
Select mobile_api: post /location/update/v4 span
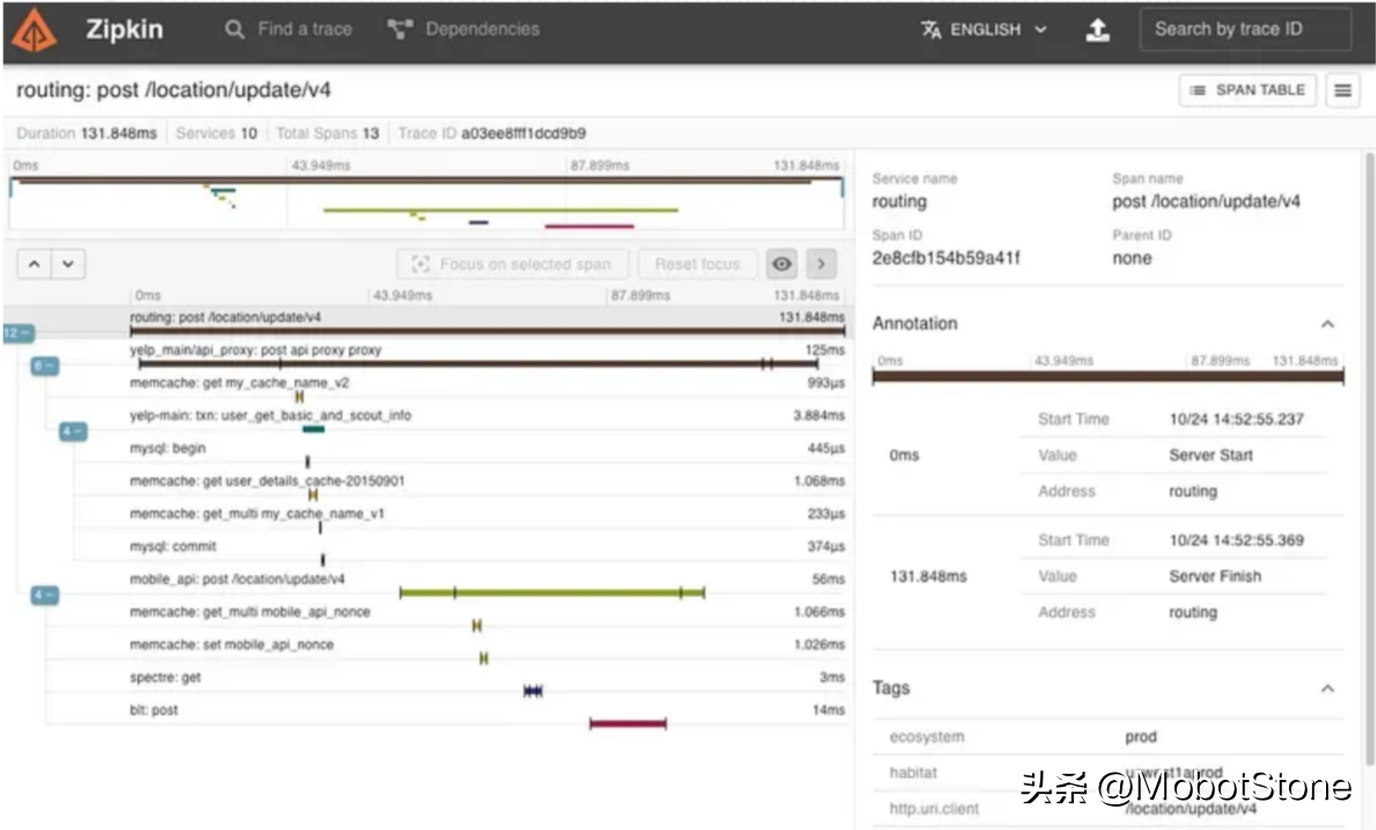click(x=487, y=585)
